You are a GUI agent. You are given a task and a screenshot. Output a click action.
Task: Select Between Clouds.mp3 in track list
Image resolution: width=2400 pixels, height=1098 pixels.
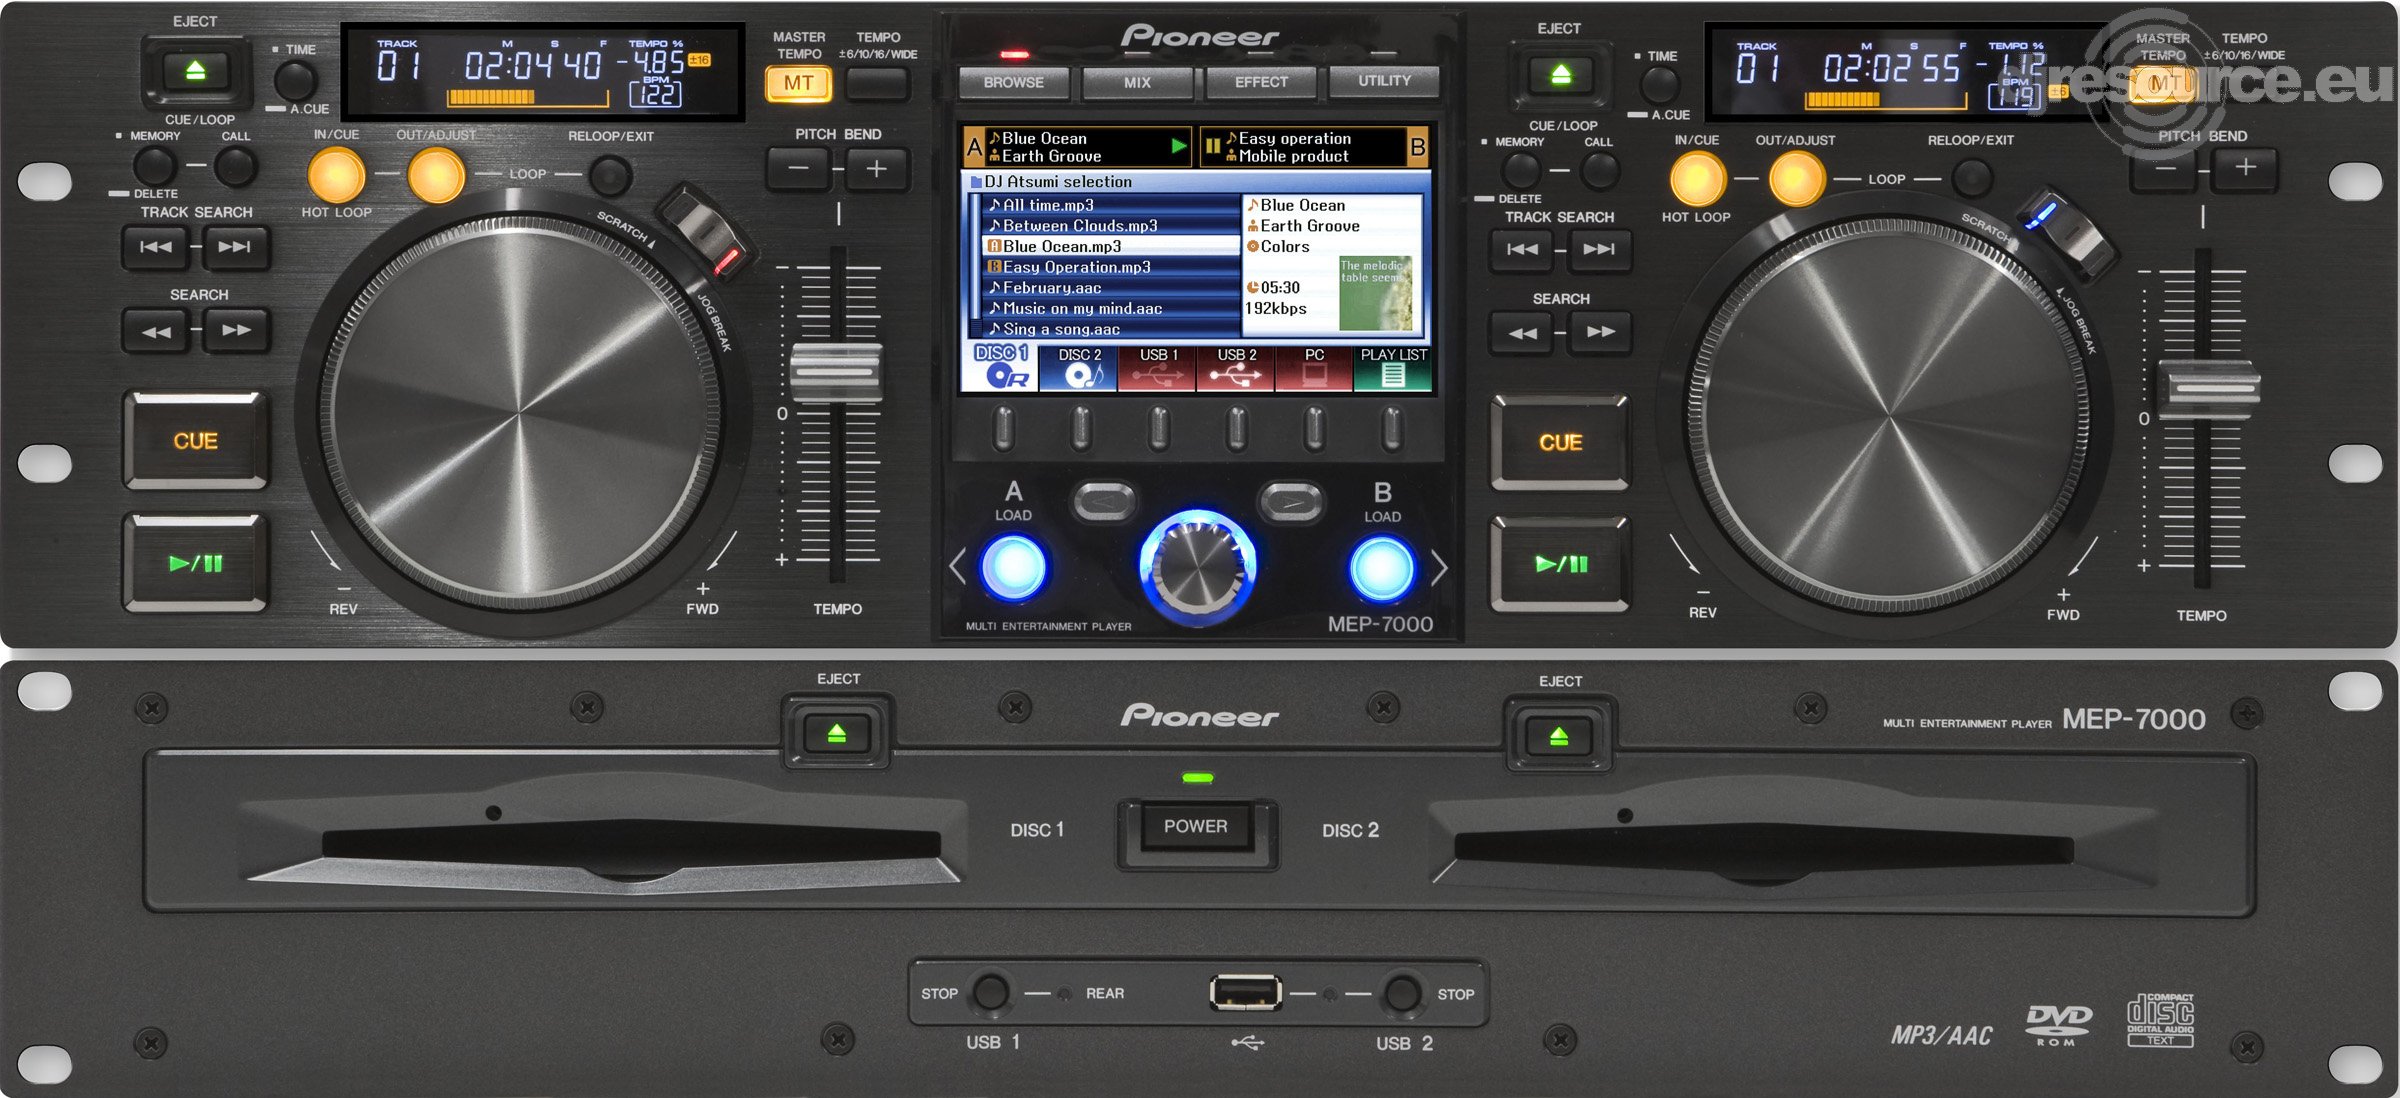point(1111,225)
